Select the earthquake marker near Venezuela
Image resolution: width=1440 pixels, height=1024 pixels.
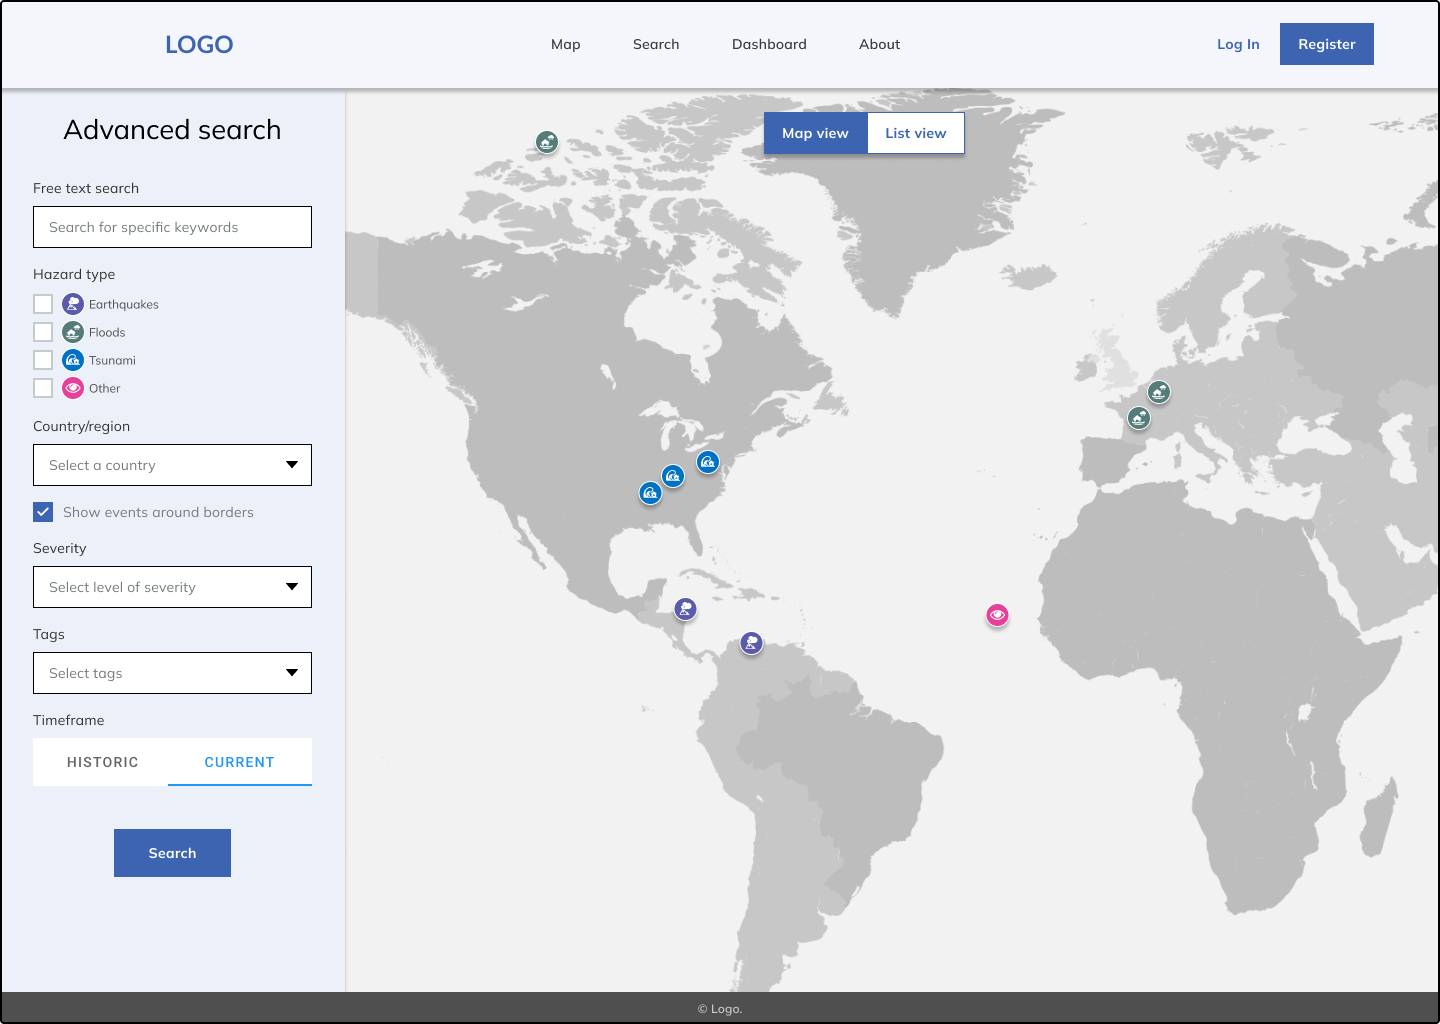[x=751, y=643]
